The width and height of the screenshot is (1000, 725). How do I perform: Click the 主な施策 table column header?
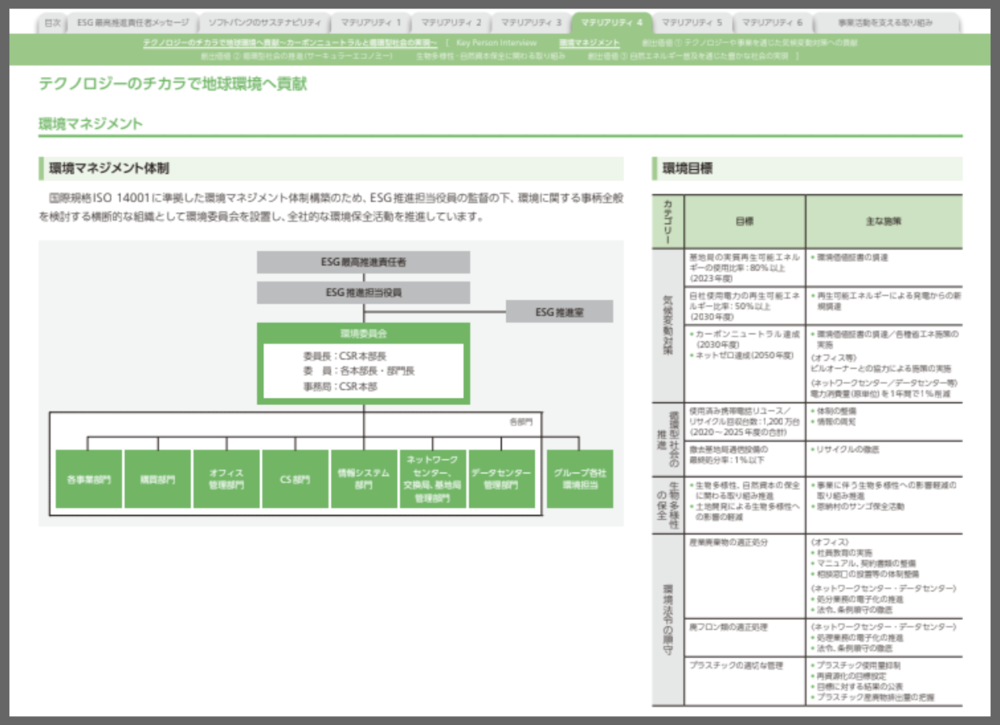click(x=884, y=221)
